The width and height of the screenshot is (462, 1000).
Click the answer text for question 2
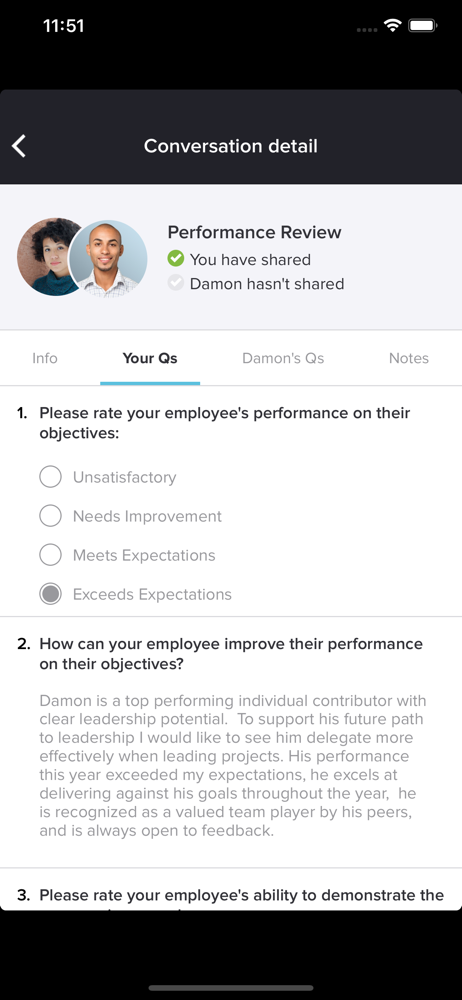(232, 765)
